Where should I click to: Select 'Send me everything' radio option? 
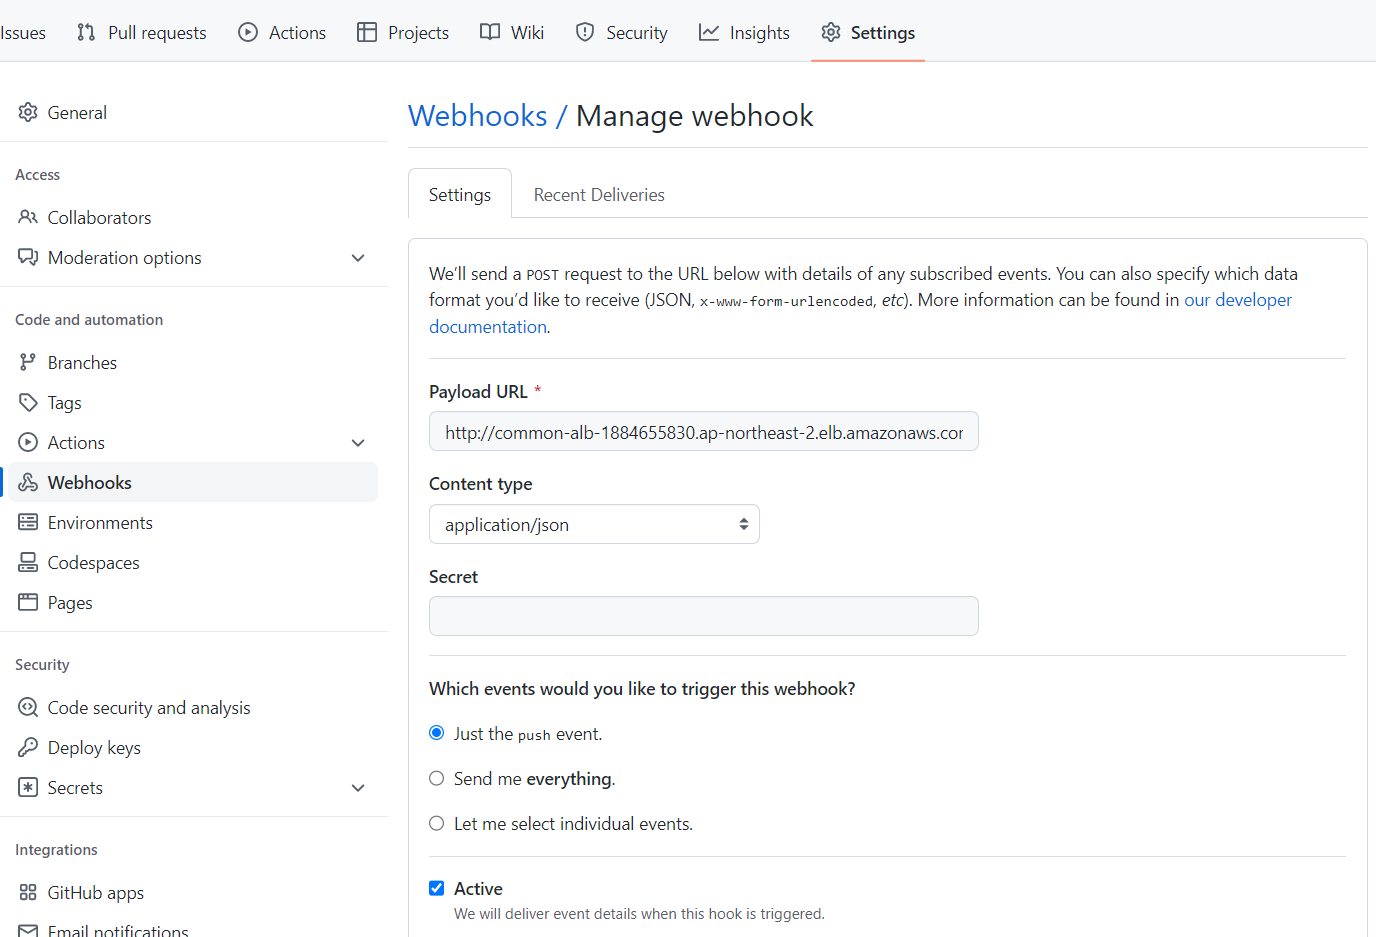(437, 778)
